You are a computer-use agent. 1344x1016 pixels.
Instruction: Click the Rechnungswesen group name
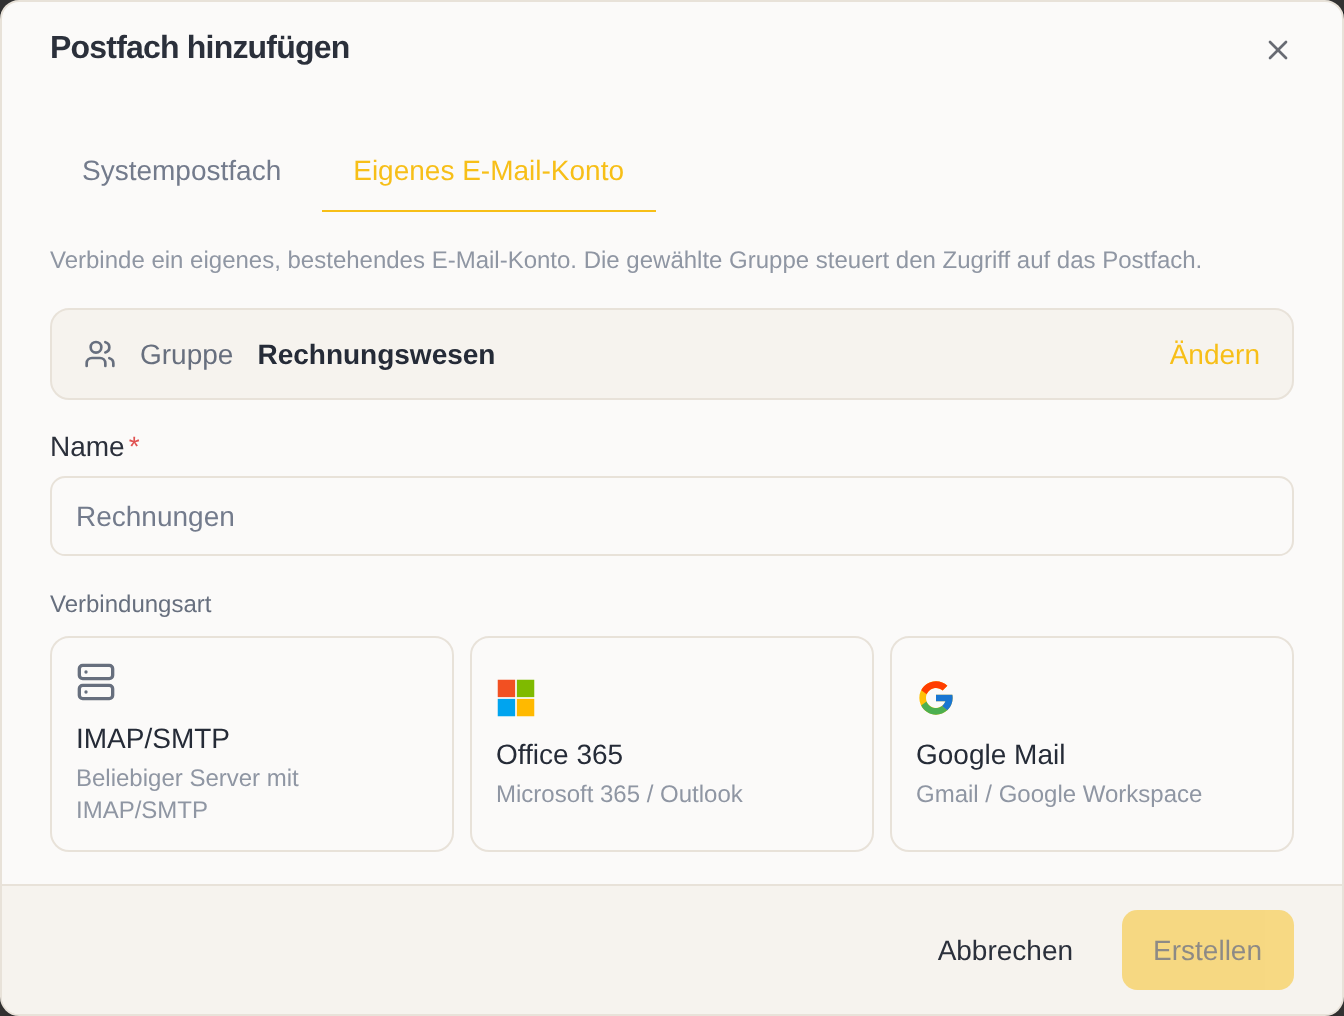tap(376, 355)
